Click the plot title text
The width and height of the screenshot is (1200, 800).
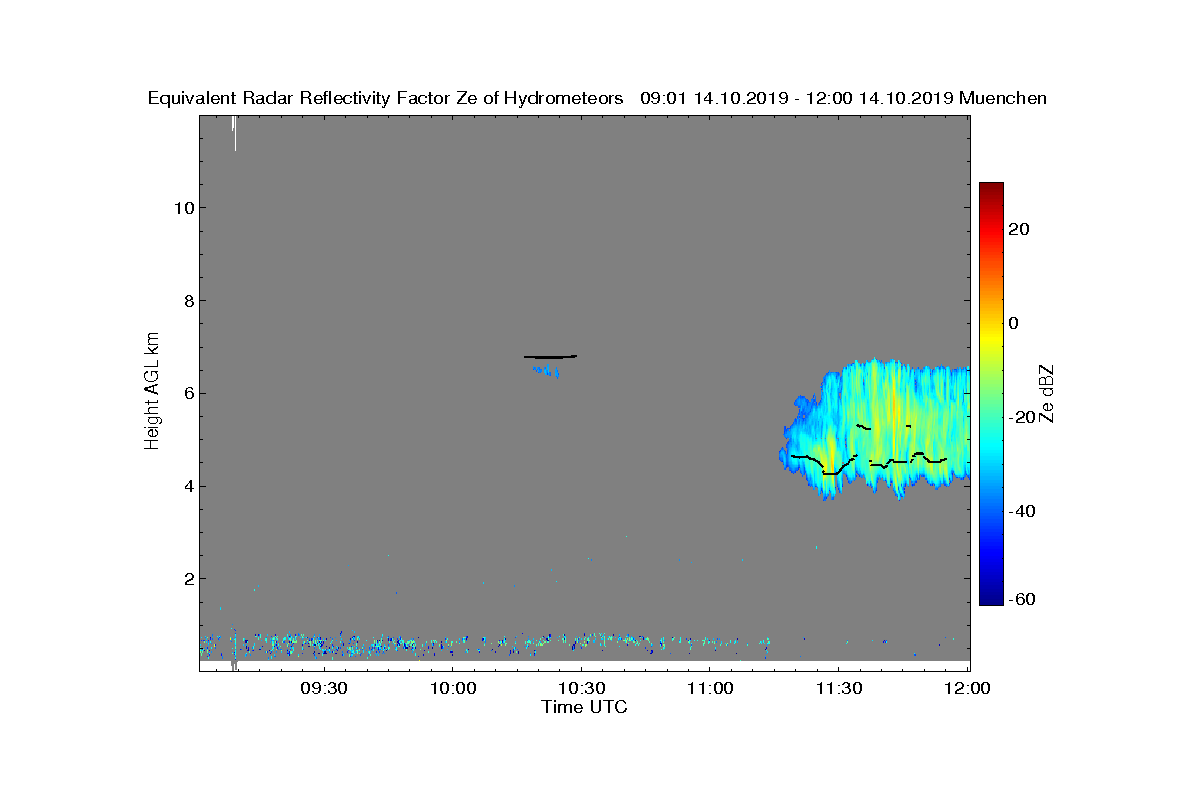click(597, 98)
